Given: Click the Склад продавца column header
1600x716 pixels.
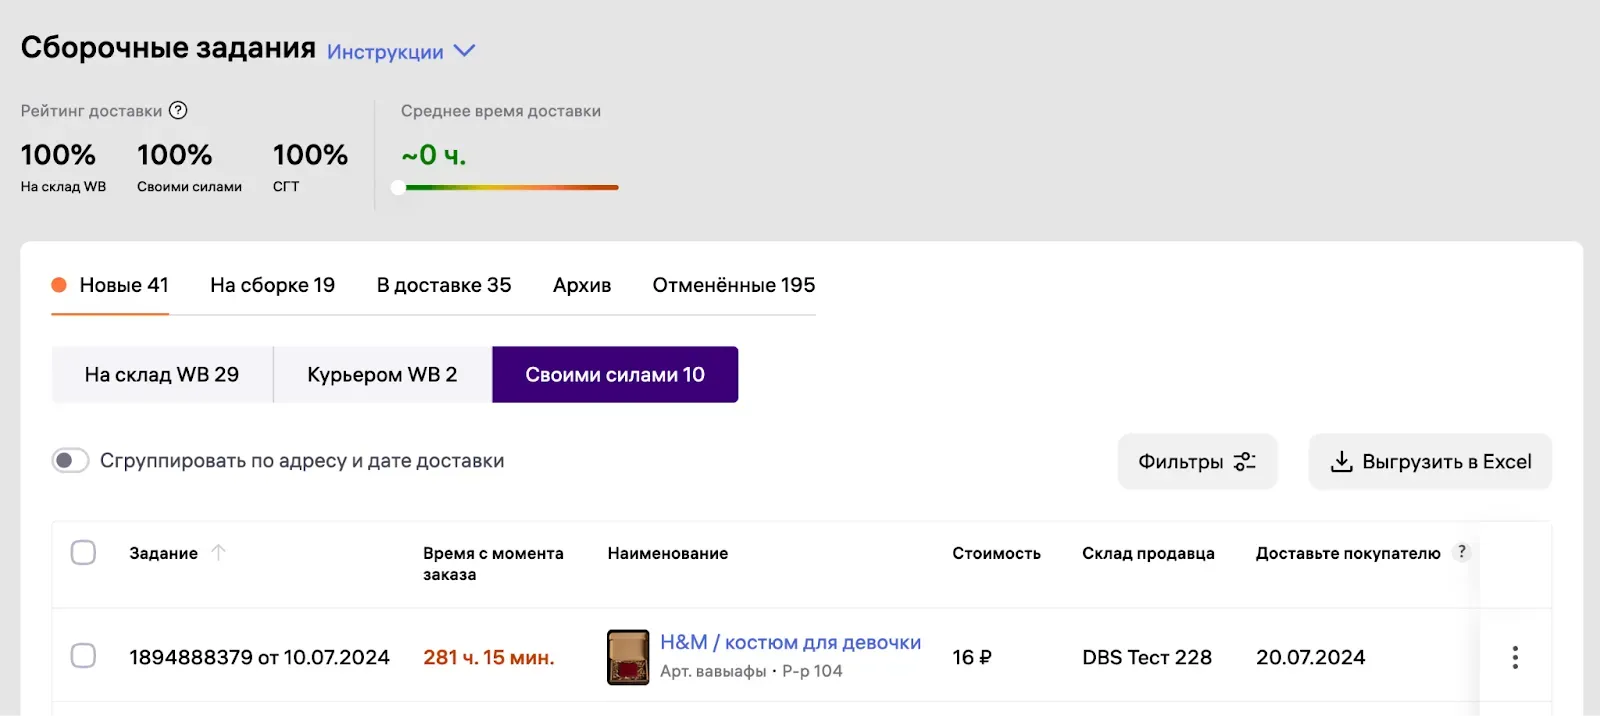Looking at the screenshot, I should point(1148,553).
